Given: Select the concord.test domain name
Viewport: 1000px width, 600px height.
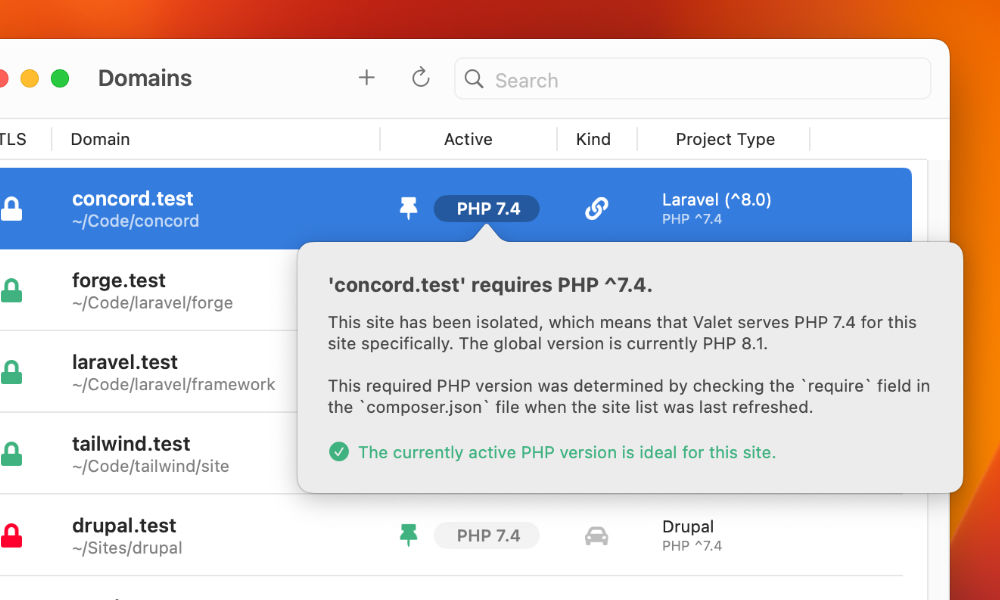Looking at the screenshot, I should point(133,198).
